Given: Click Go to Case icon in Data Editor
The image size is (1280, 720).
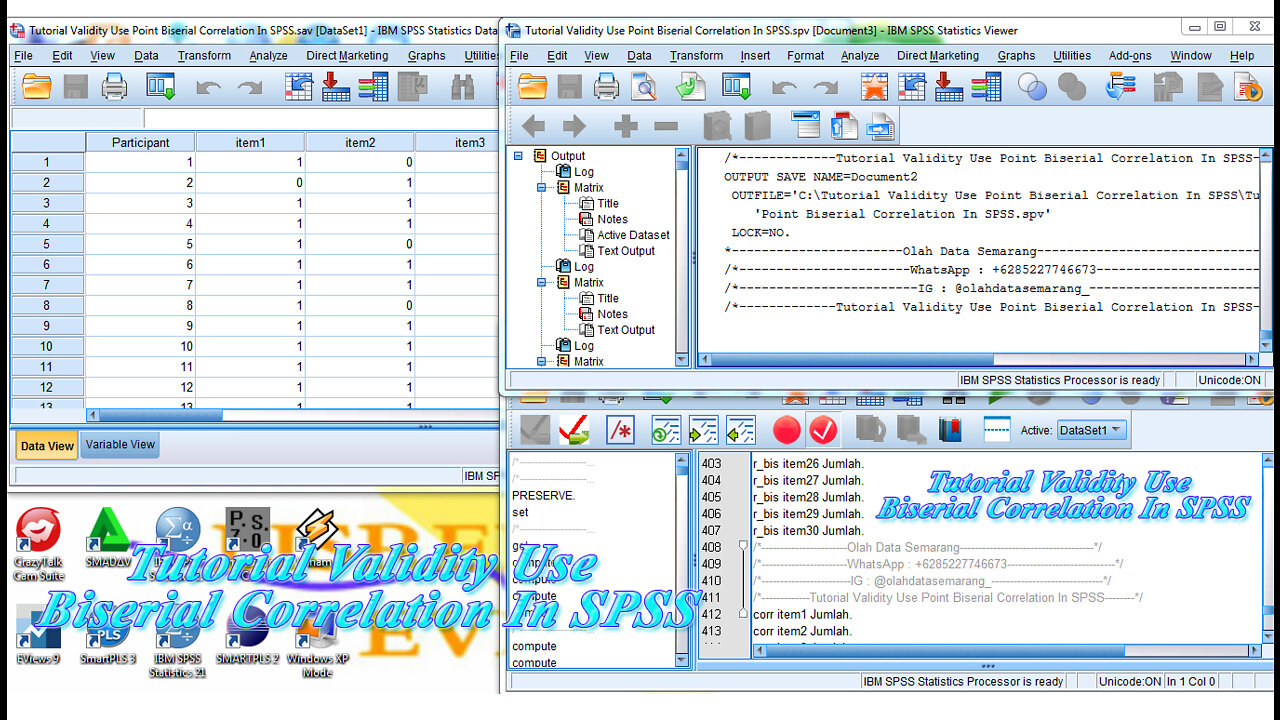Looking at the screenshot, I should click(298, 88).
